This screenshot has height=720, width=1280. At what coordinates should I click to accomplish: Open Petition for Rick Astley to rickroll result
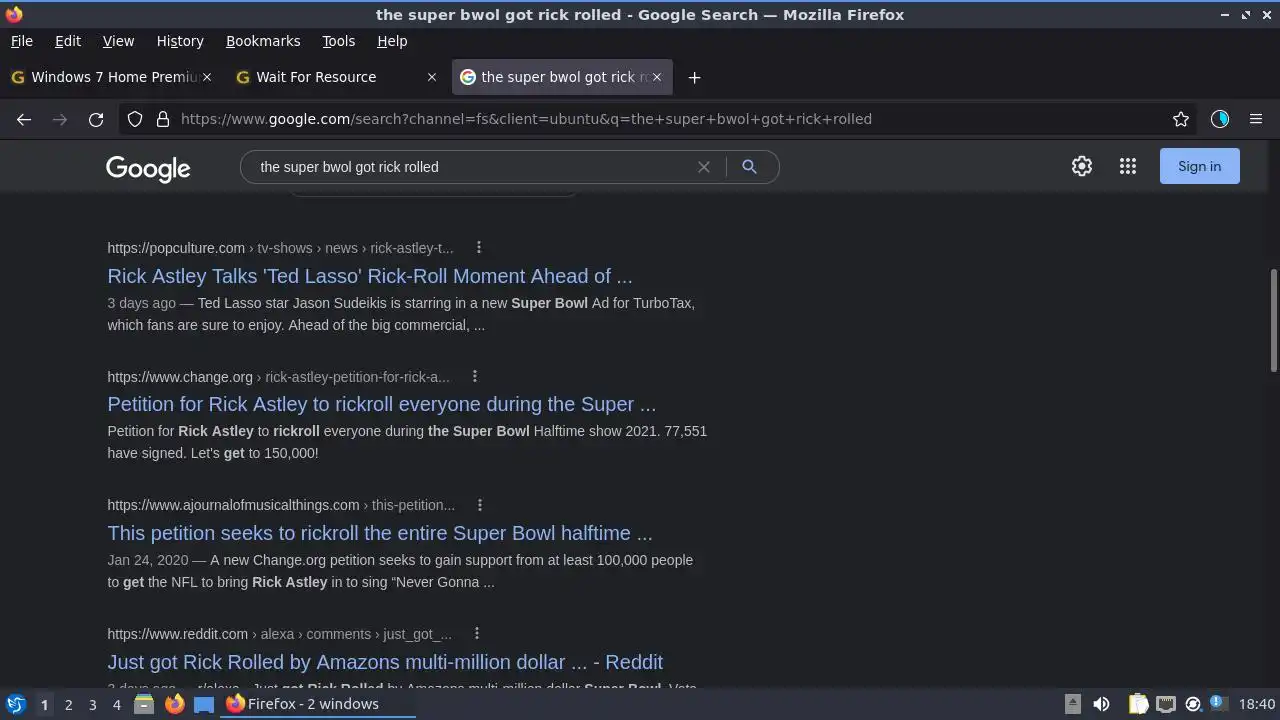coord(382,404)
